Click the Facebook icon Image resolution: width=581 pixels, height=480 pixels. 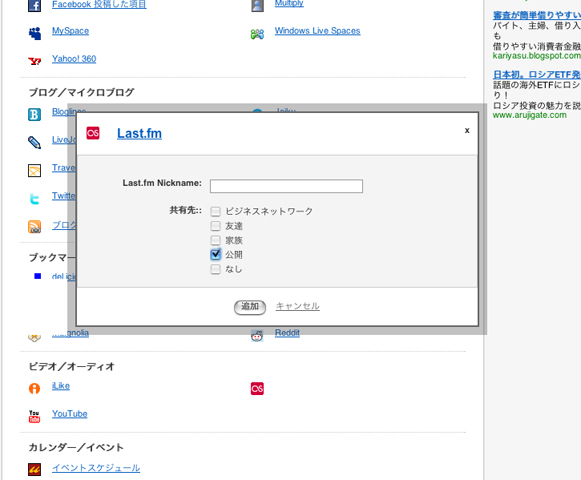[34, 6]
